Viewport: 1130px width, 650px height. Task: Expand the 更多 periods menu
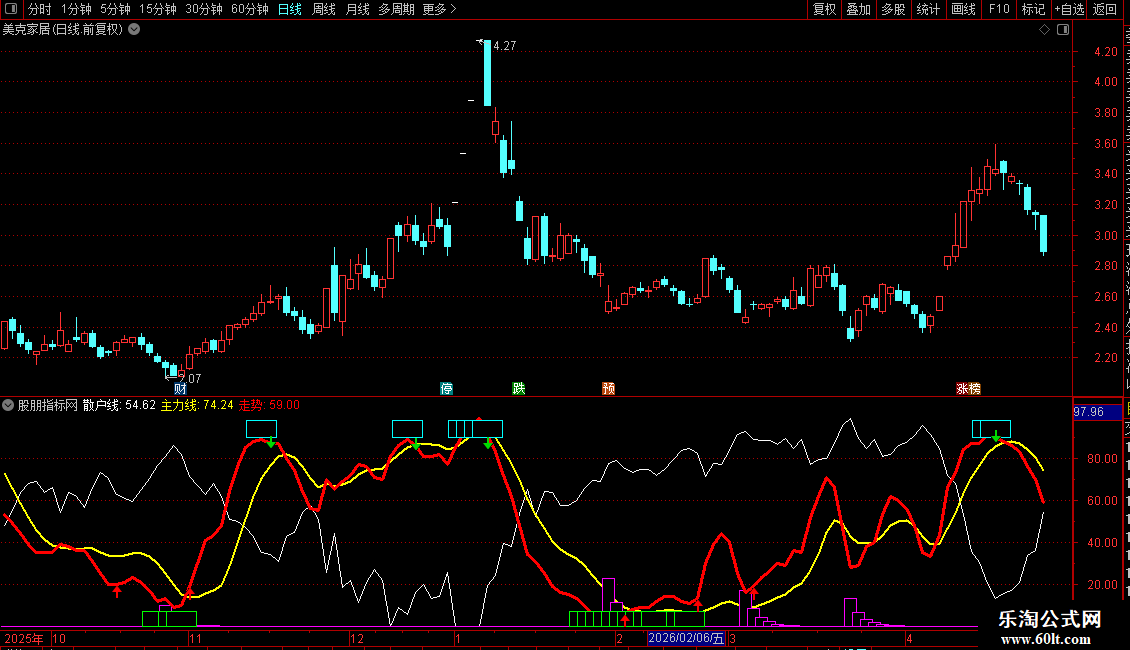(x=440, y=9)
